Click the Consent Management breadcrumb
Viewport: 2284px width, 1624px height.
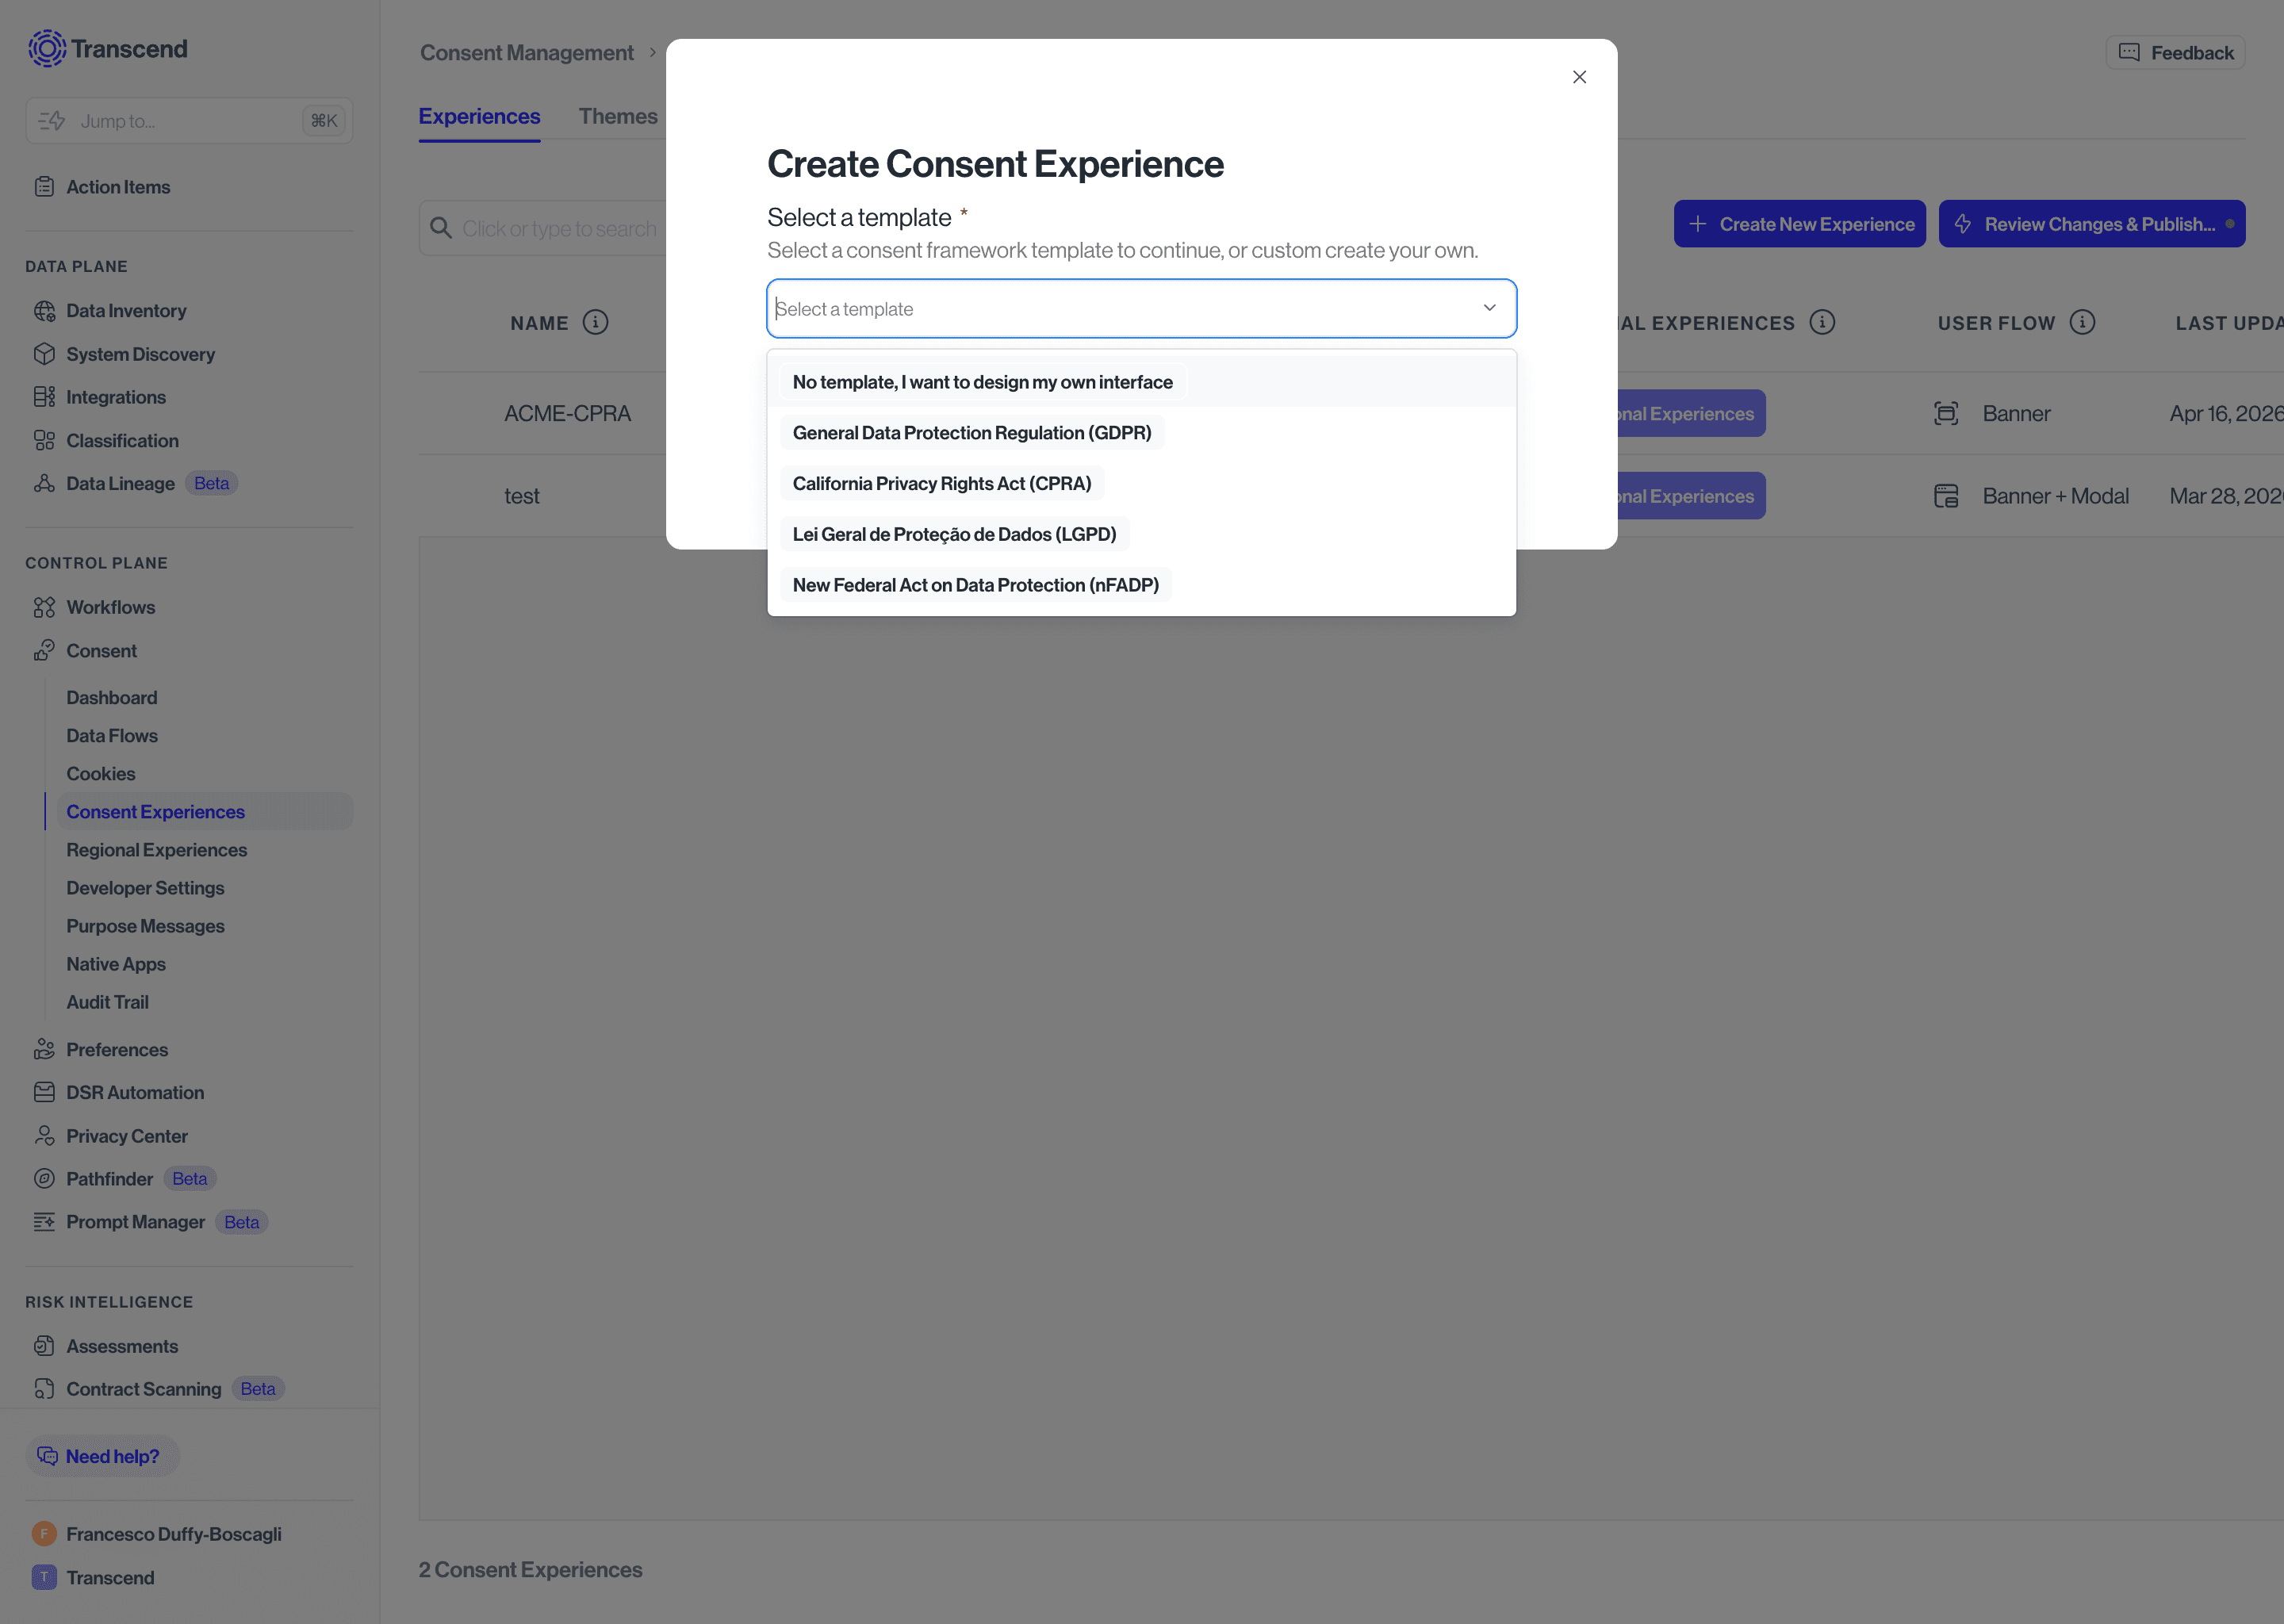point(526,52)
